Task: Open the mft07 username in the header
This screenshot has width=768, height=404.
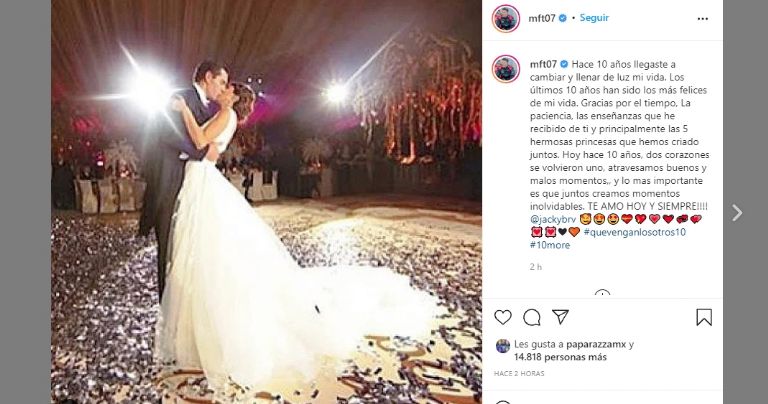Action: (x=542, y=18)
